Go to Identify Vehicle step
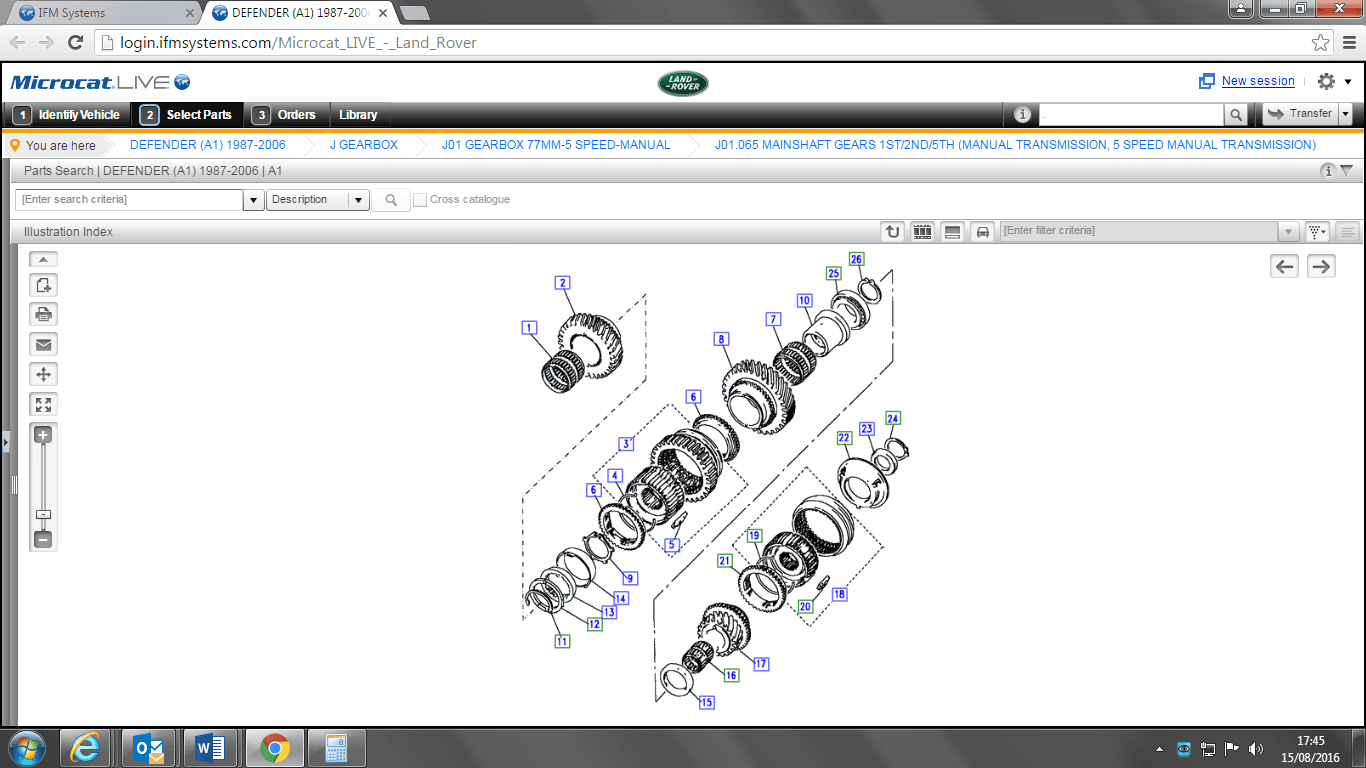Viewport: 1366px width, 768px height. pos(67,115)
